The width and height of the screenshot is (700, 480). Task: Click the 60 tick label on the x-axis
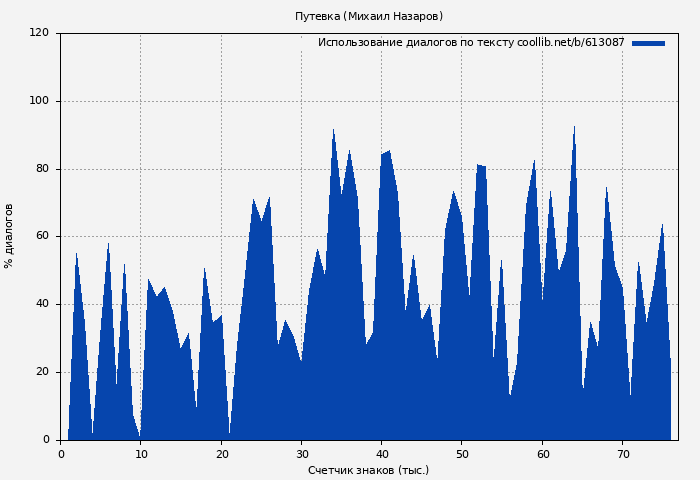(542, 454)
